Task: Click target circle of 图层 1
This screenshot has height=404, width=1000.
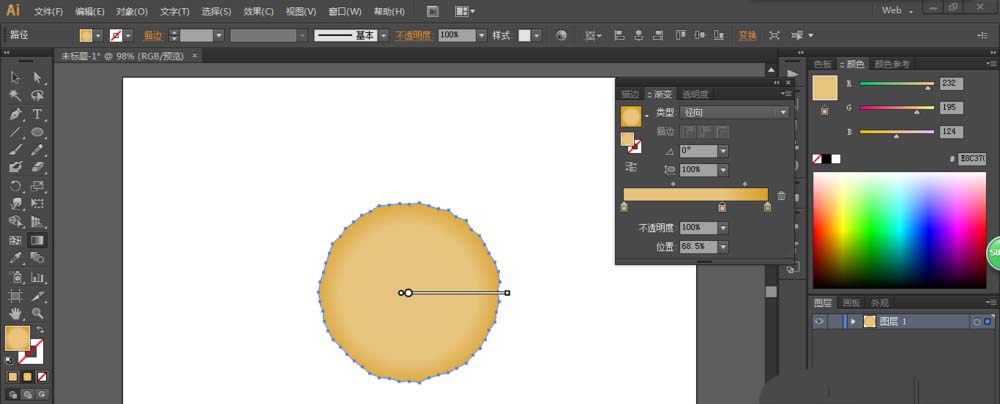Action: pyautogui.click(x=976, y=322)
